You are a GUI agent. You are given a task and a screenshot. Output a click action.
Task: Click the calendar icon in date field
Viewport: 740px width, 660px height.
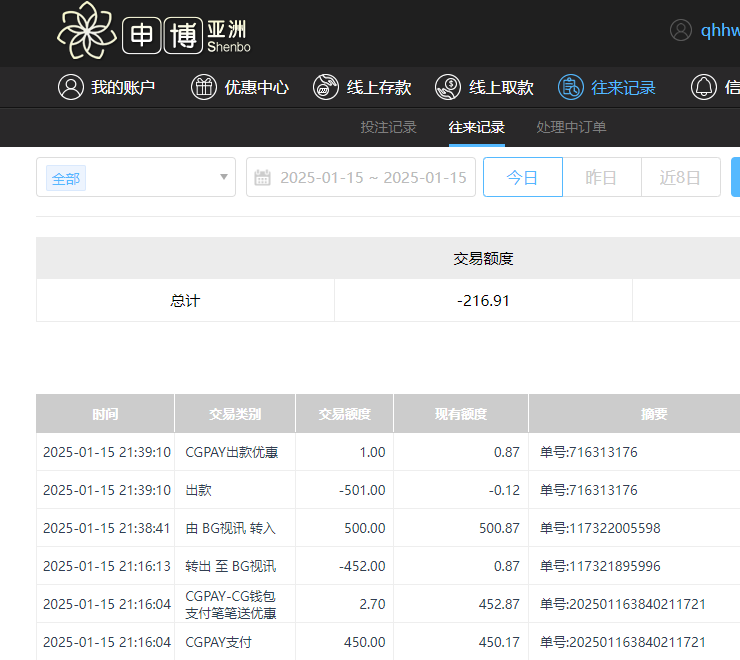pyautogui.click(x=263, y=178)
